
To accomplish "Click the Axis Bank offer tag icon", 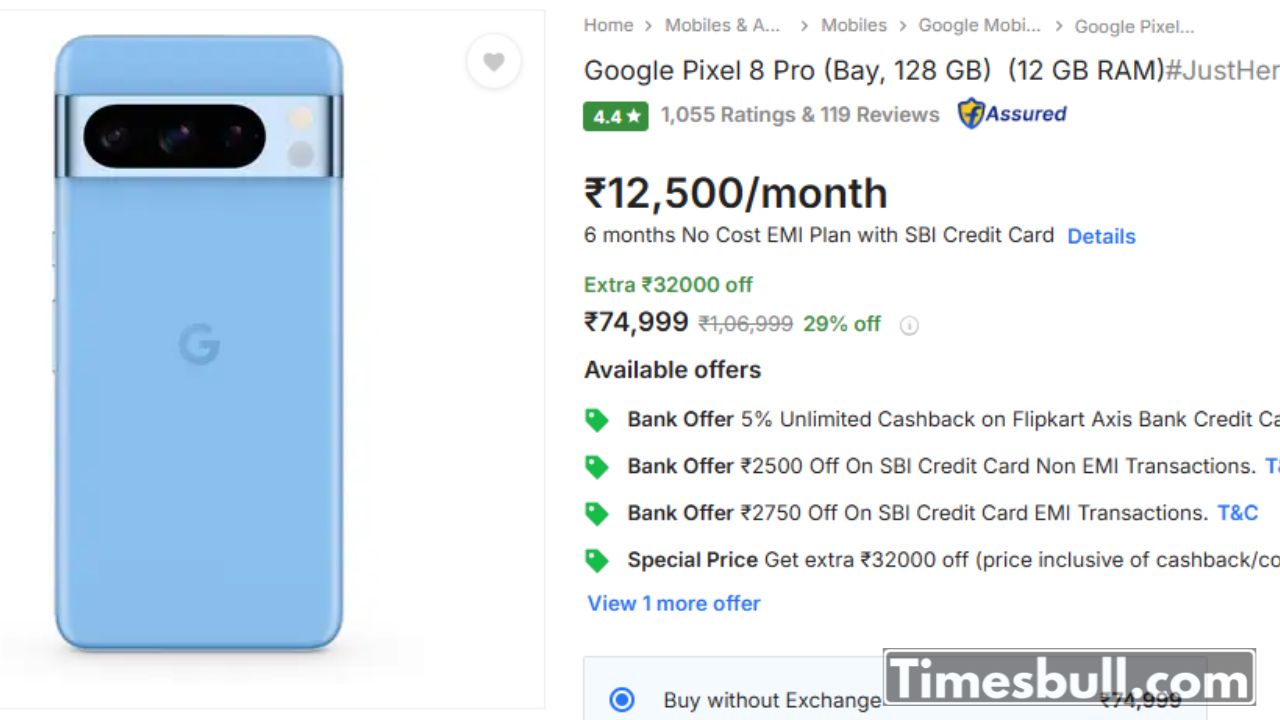I will (597, 420).
